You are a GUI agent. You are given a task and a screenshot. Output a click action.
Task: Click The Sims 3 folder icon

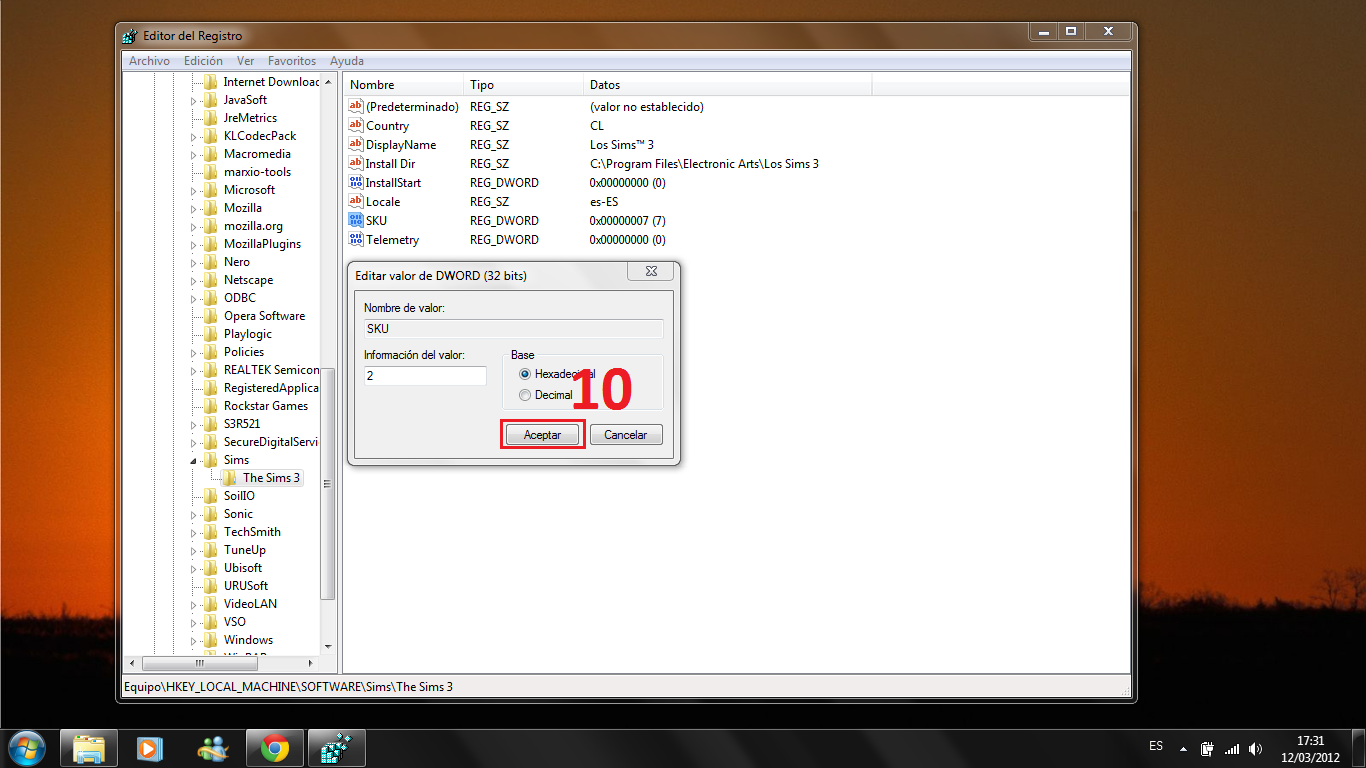(230, 478)
